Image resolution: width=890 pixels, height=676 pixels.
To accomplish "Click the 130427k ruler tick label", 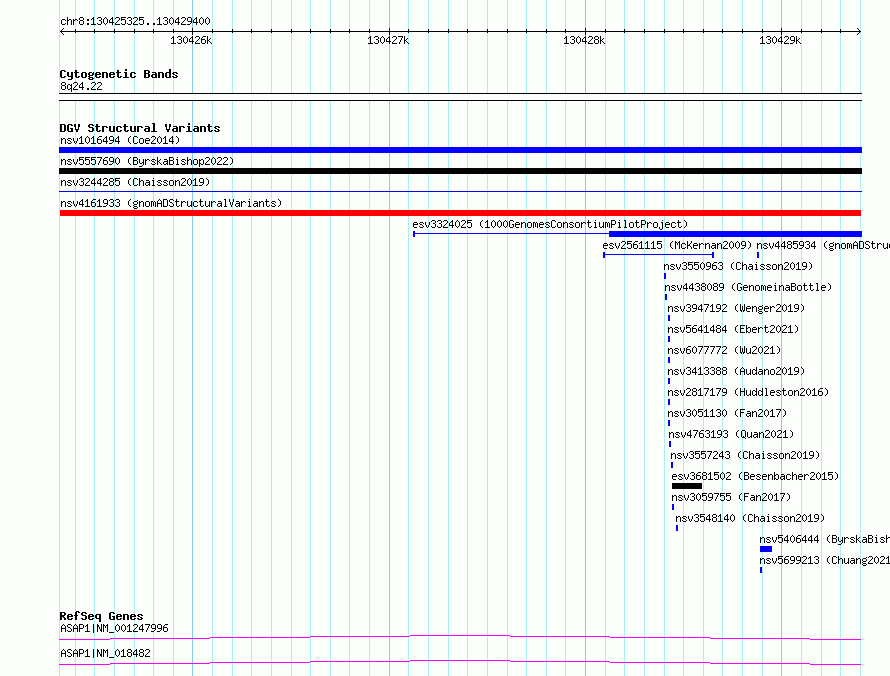I will 388,40.
